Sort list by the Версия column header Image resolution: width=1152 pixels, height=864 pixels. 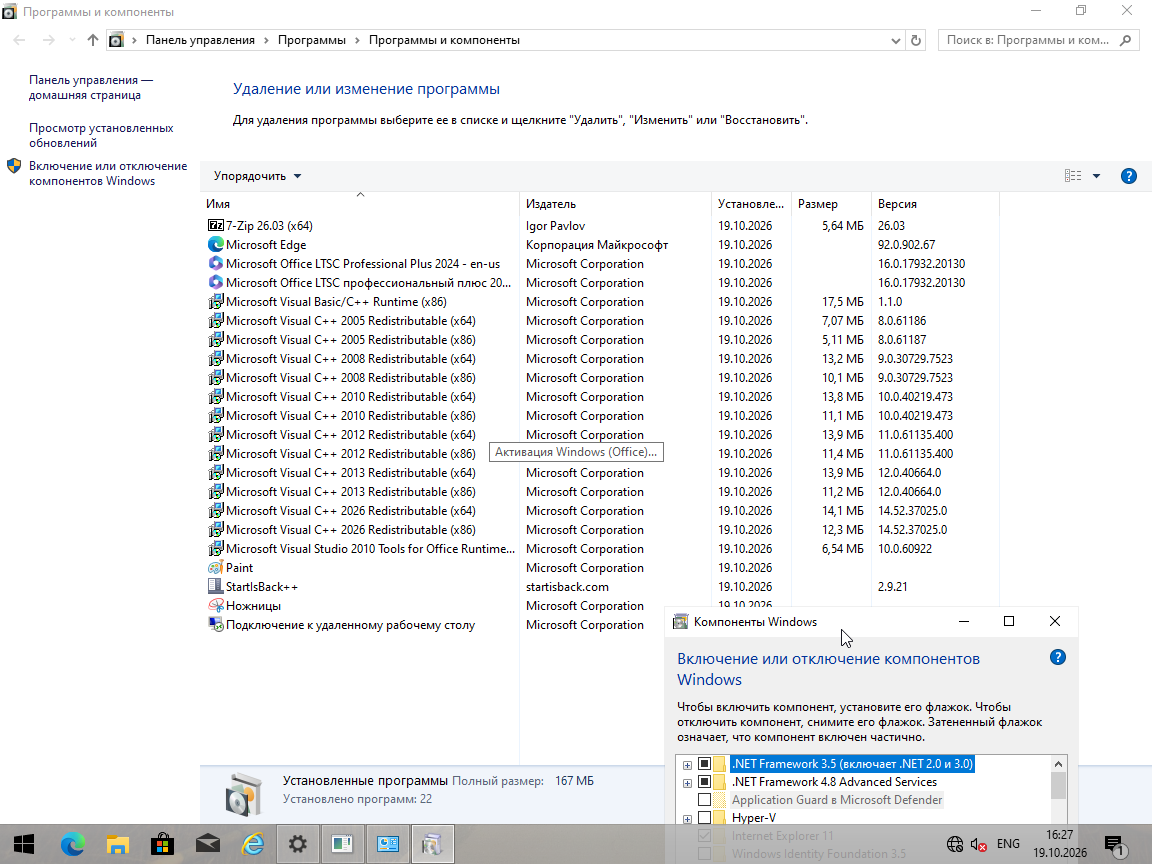(x=935, y=204)
